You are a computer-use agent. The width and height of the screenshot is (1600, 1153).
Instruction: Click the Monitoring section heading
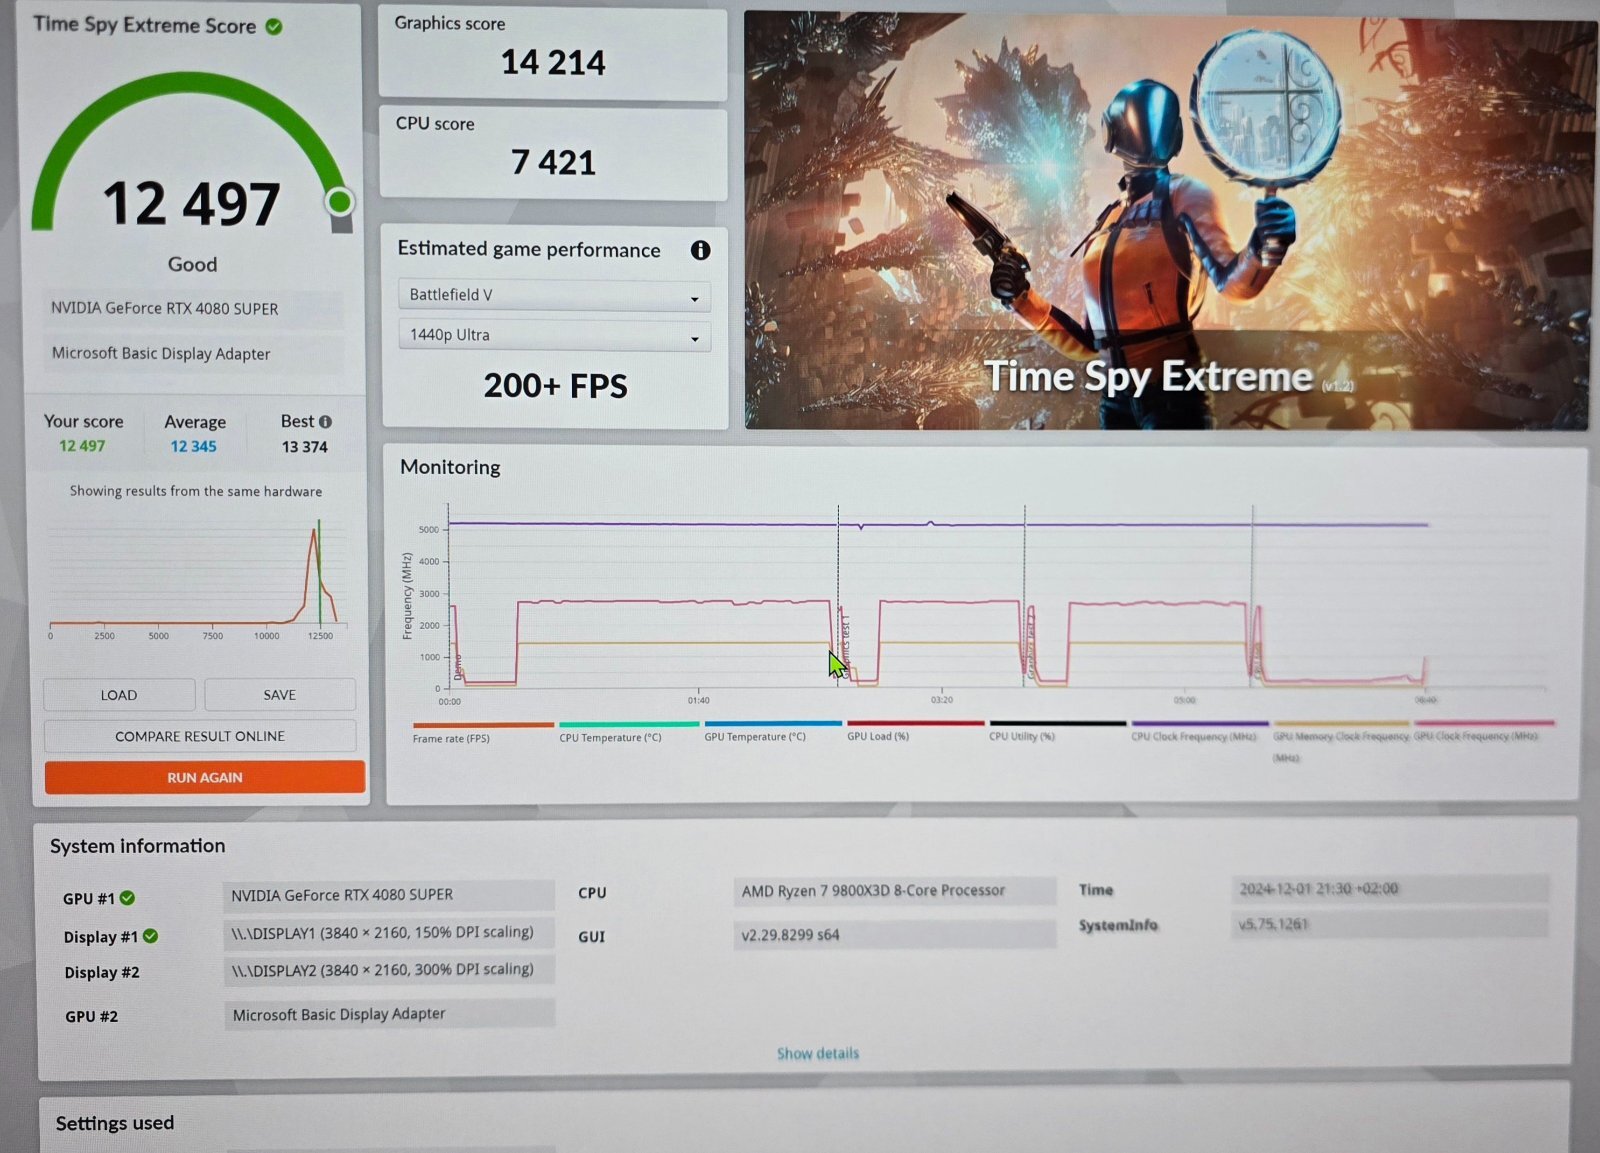[x=450, y=467]
